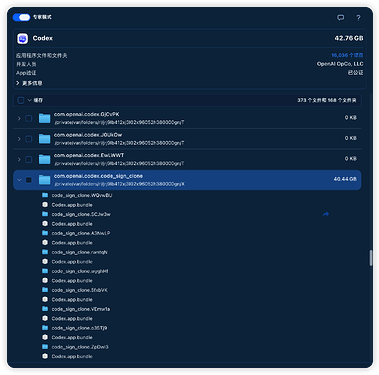Click the App公证 label
Image resolution: width=379 pixels, height=375 pixels.
[26, 73]
